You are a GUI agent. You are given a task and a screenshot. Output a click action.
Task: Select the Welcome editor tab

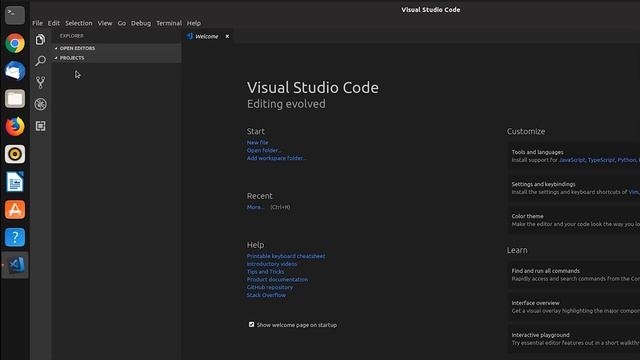coord(208,36)
